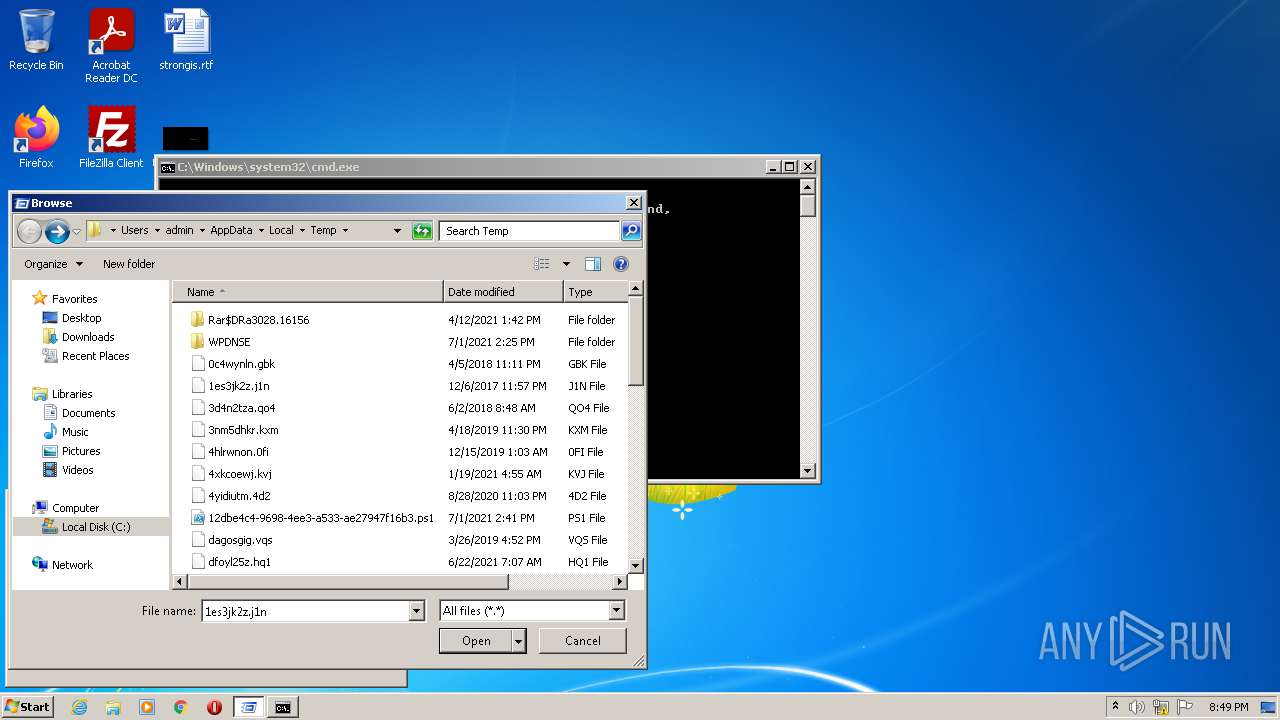Click the volume speaker tray icon
1280x720 pixels.
pyautogui.click(x=1137, y=707)
